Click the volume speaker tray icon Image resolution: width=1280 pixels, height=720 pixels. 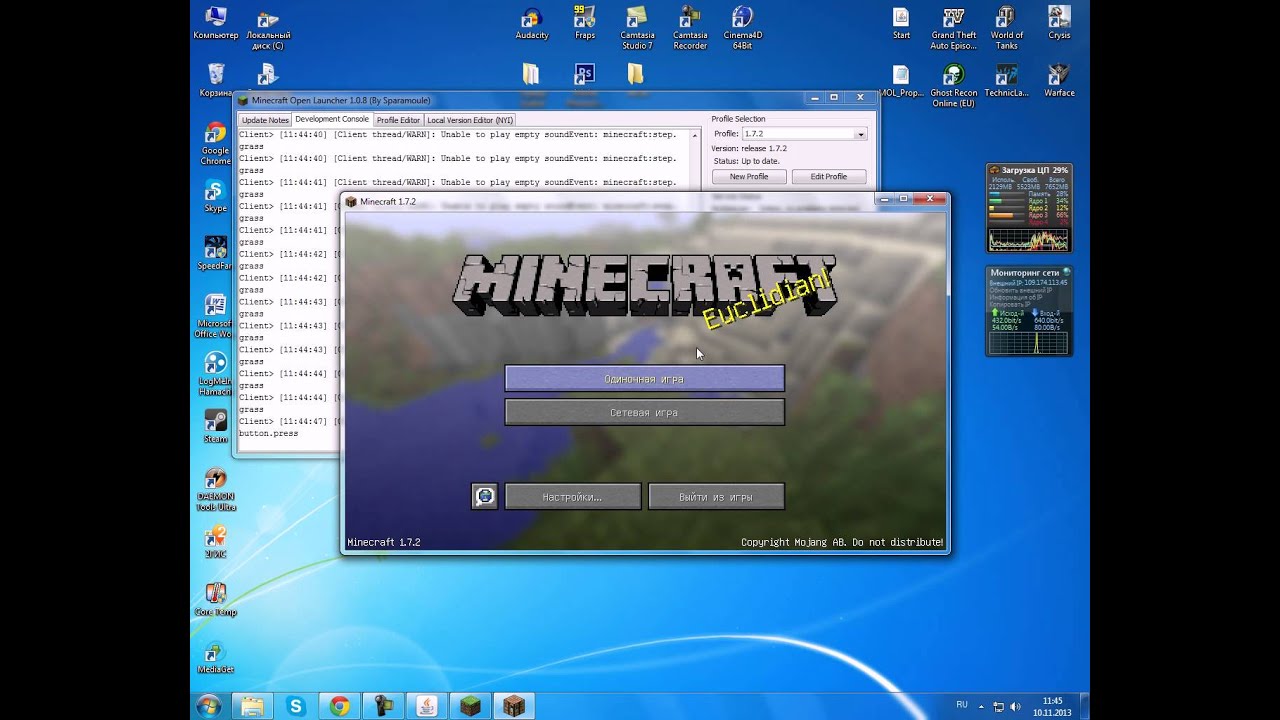click(x=1017, y=706)
